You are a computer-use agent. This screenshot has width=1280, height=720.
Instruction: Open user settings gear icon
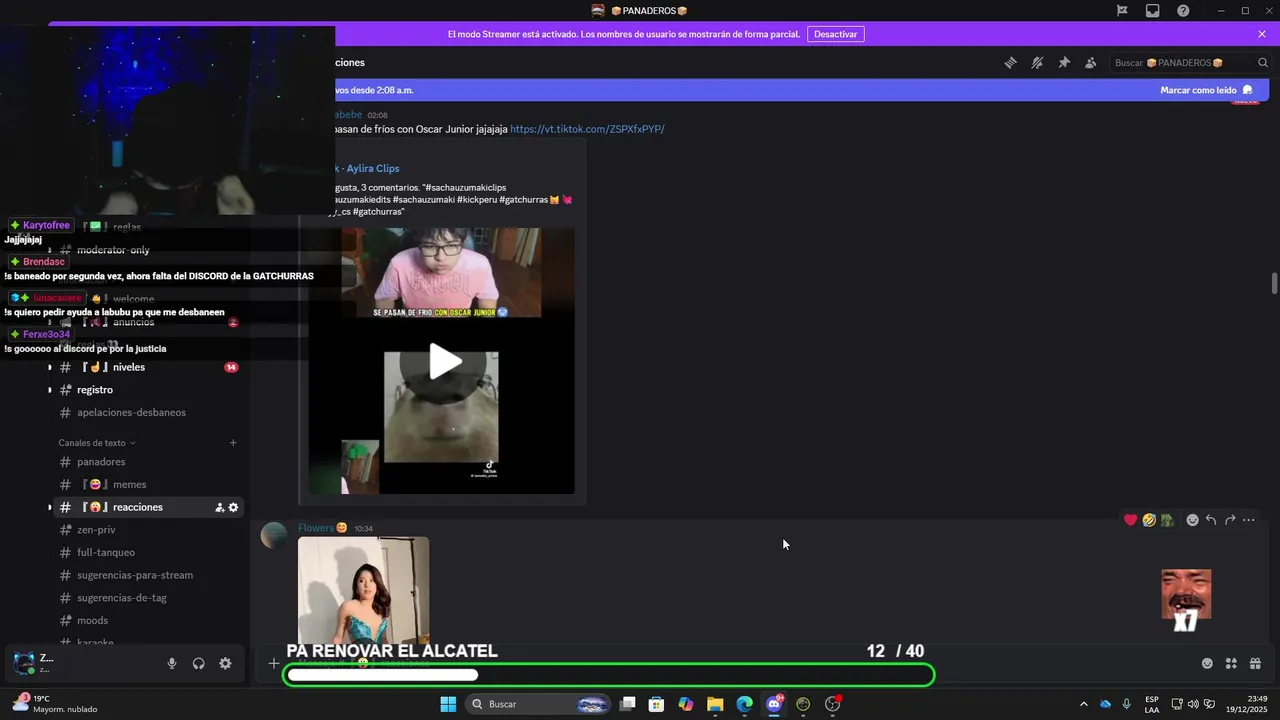pyautogui.click(x=225, y=663)
